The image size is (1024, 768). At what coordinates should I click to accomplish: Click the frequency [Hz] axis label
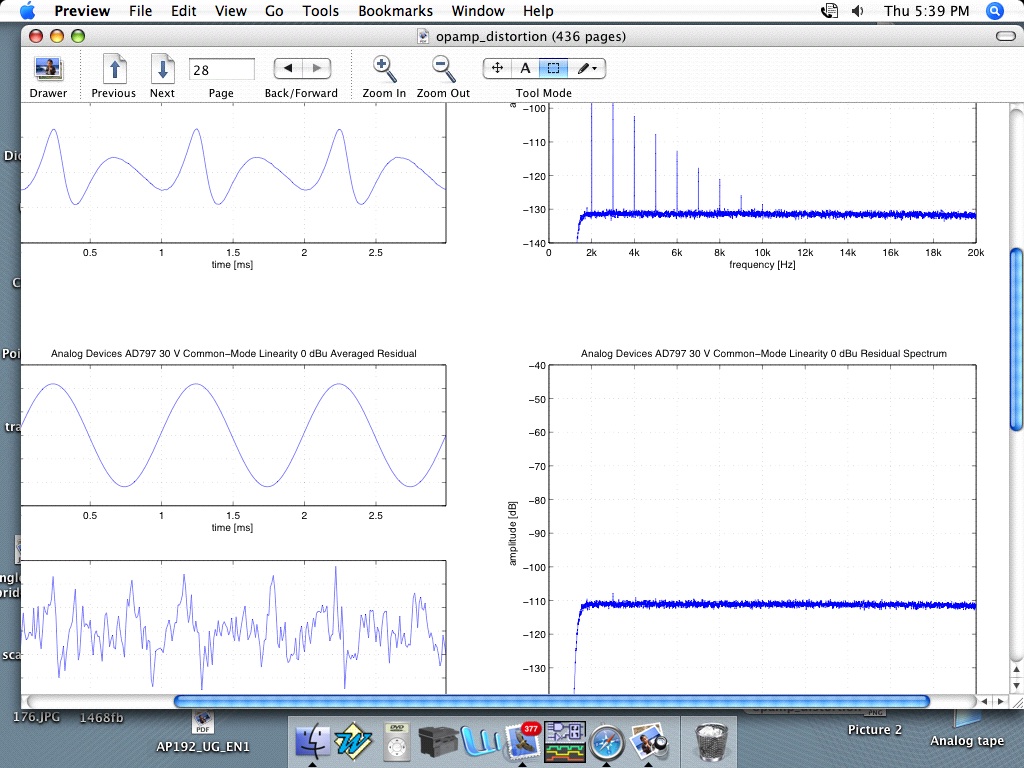click(x=762, y=264)
